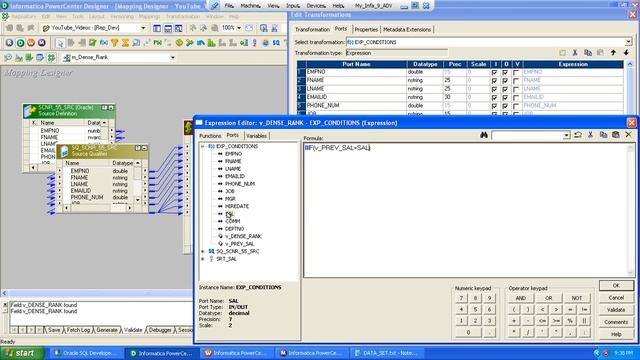
Task: Toggle the output checkbox for LNAME port
Action: click(x=505, y=89)
